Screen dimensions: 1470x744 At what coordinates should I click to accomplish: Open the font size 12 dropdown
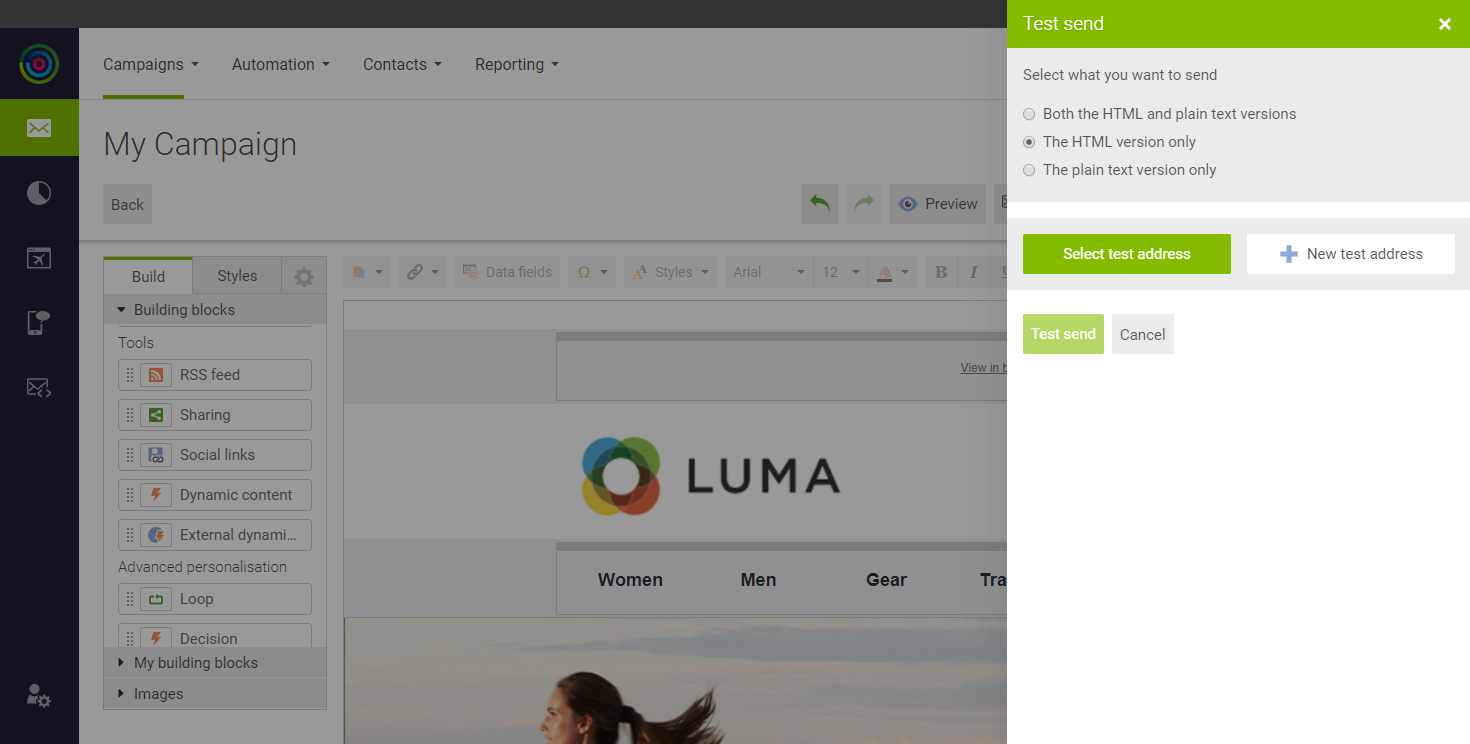point(840,272)
